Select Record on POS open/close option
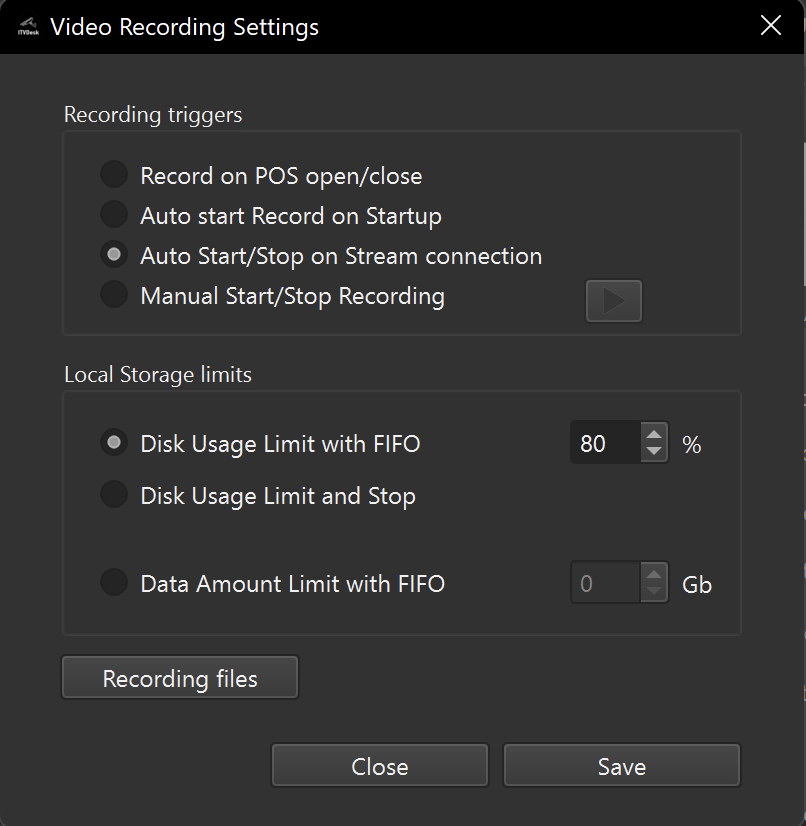 pyautogui.click(x=115, y=176)
